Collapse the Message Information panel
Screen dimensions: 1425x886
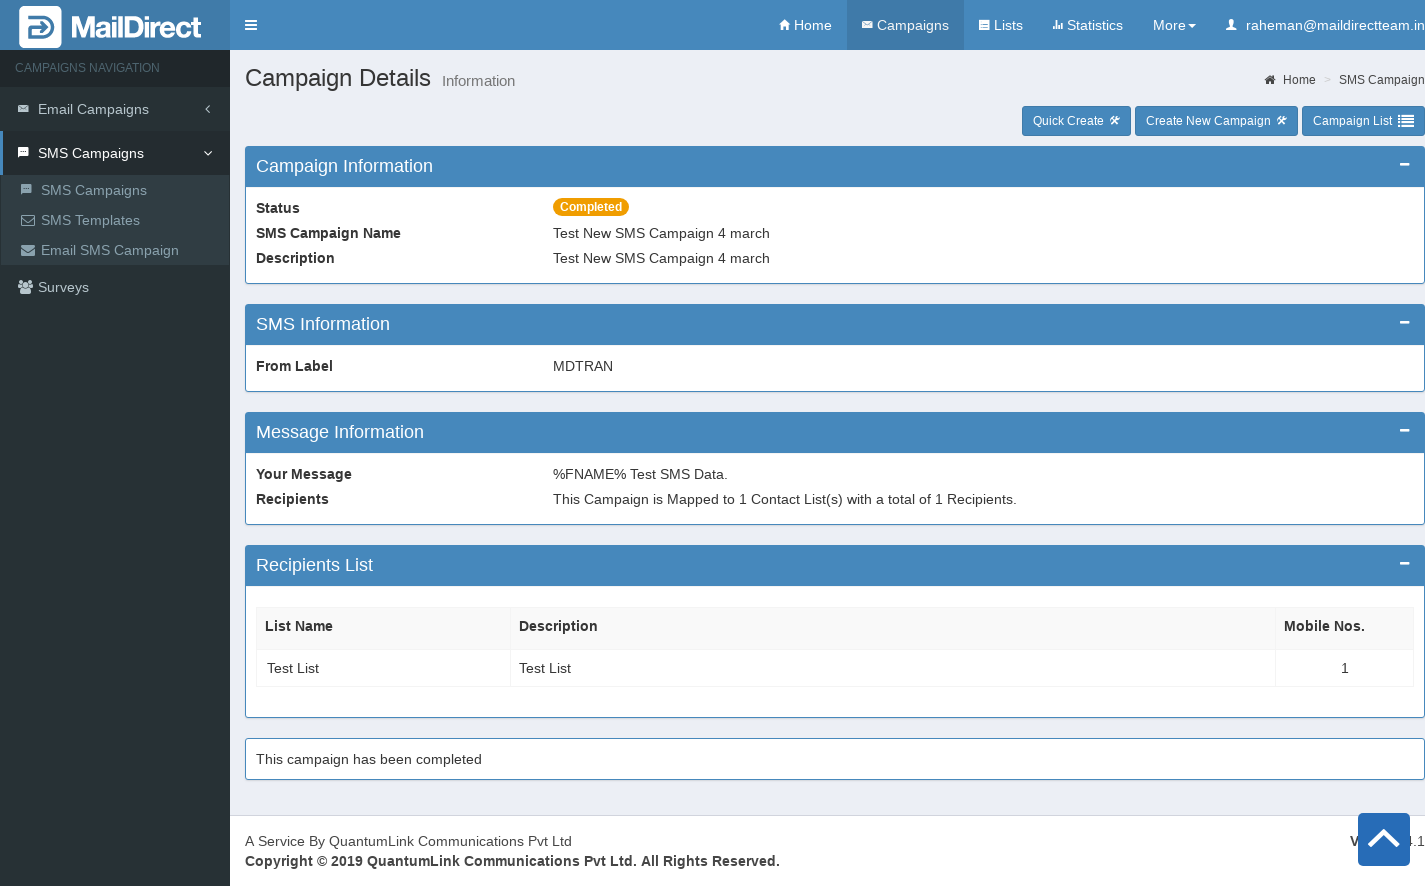point(1404,430)
